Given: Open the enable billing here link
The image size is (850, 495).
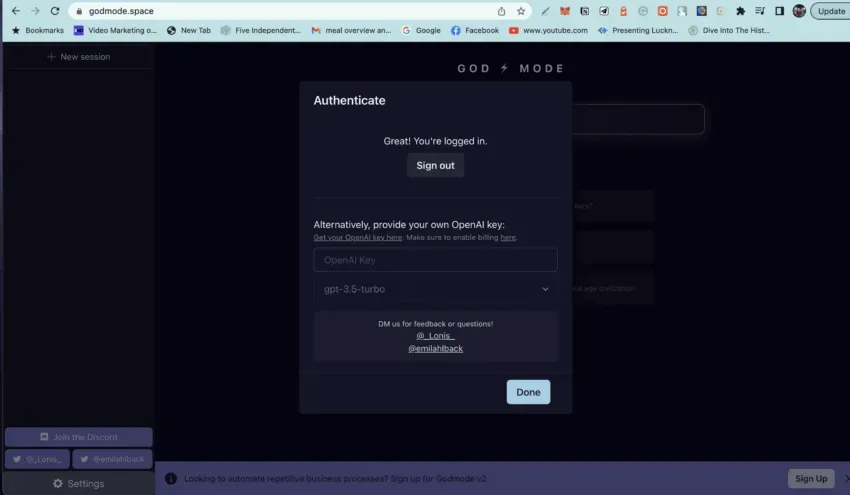Looking at the screenshot, I should (x=508, y=237).
